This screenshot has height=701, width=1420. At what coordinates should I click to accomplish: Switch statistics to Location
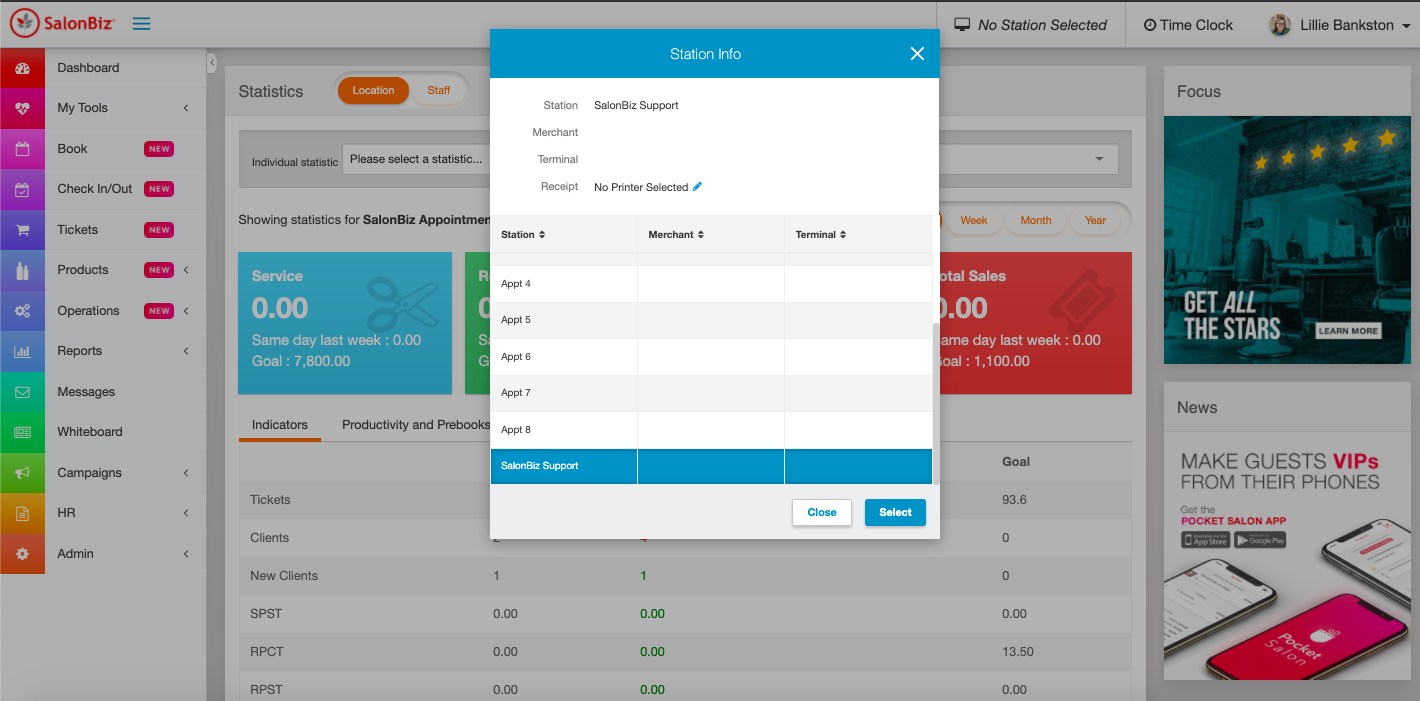[373, 90]
